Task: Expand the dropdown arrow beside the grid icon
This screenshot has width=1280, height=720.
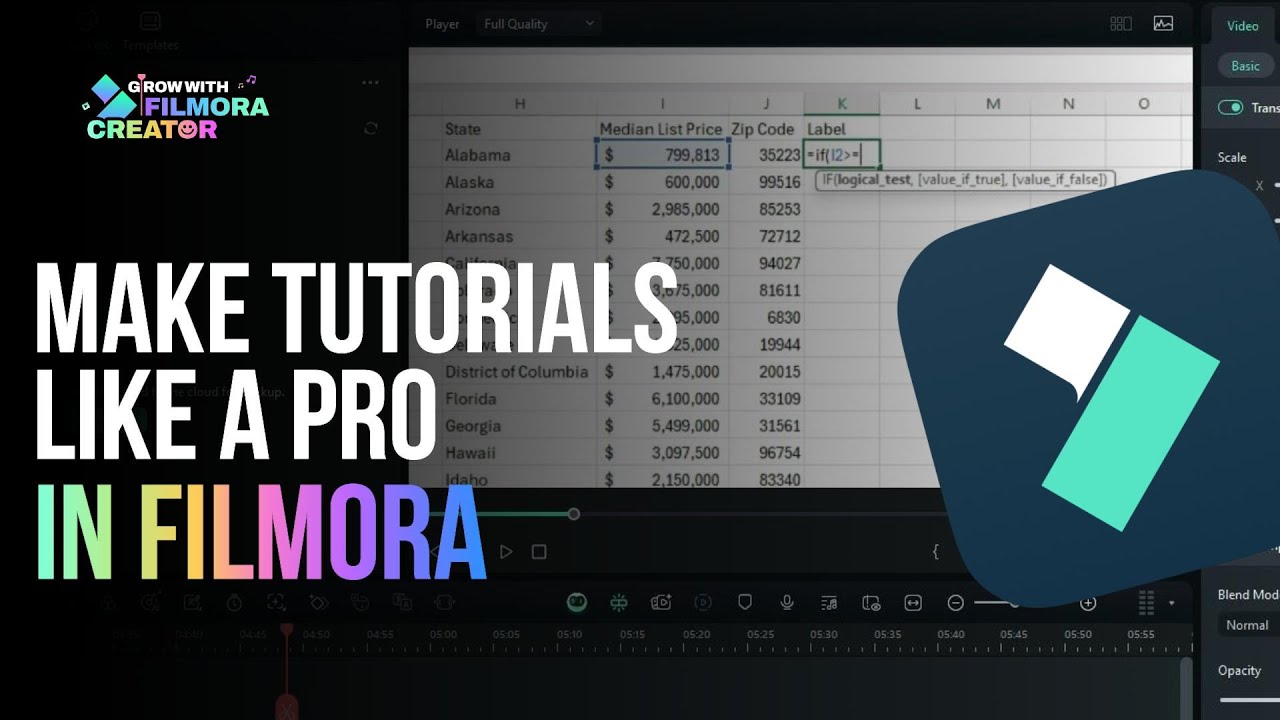Action: [1171, 604]
